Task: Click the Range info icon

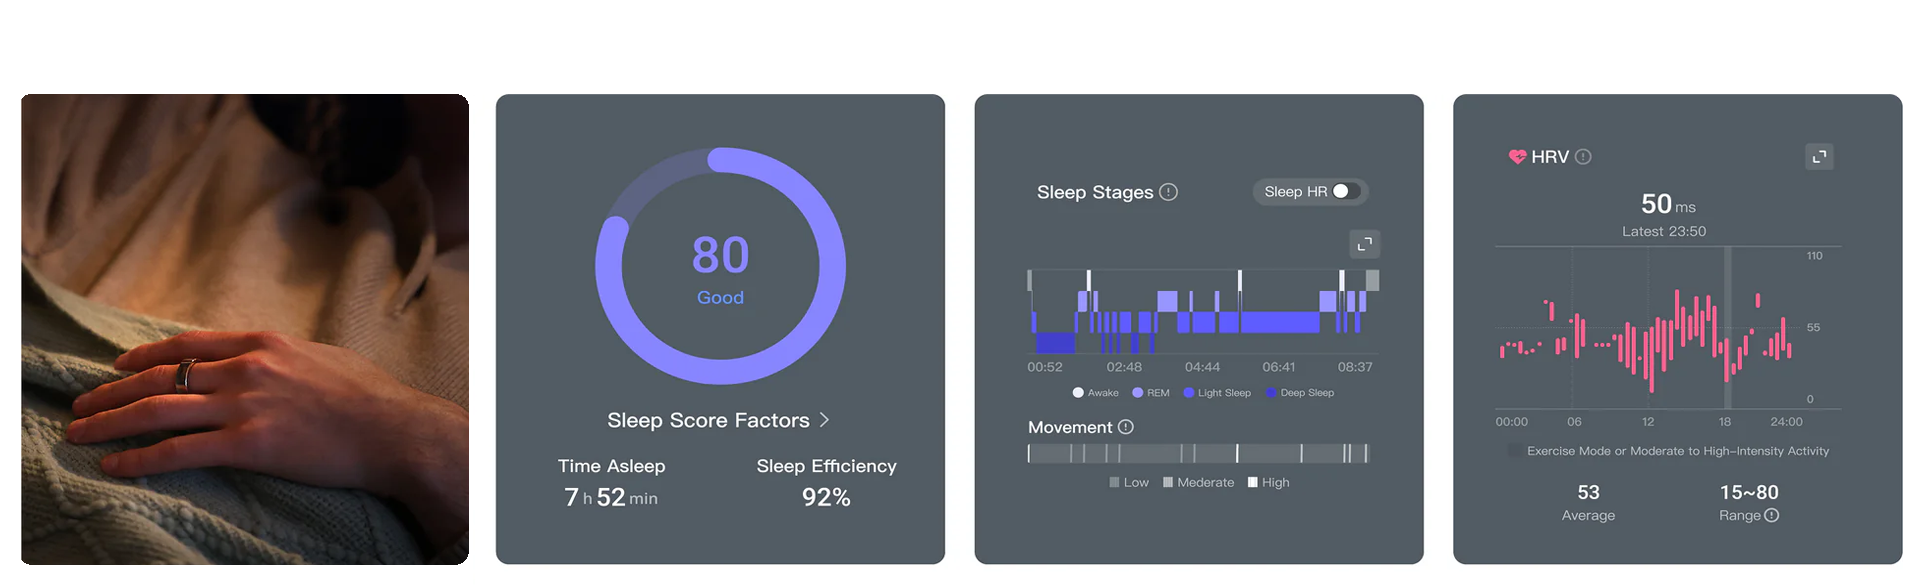Action: [1772, 515]
